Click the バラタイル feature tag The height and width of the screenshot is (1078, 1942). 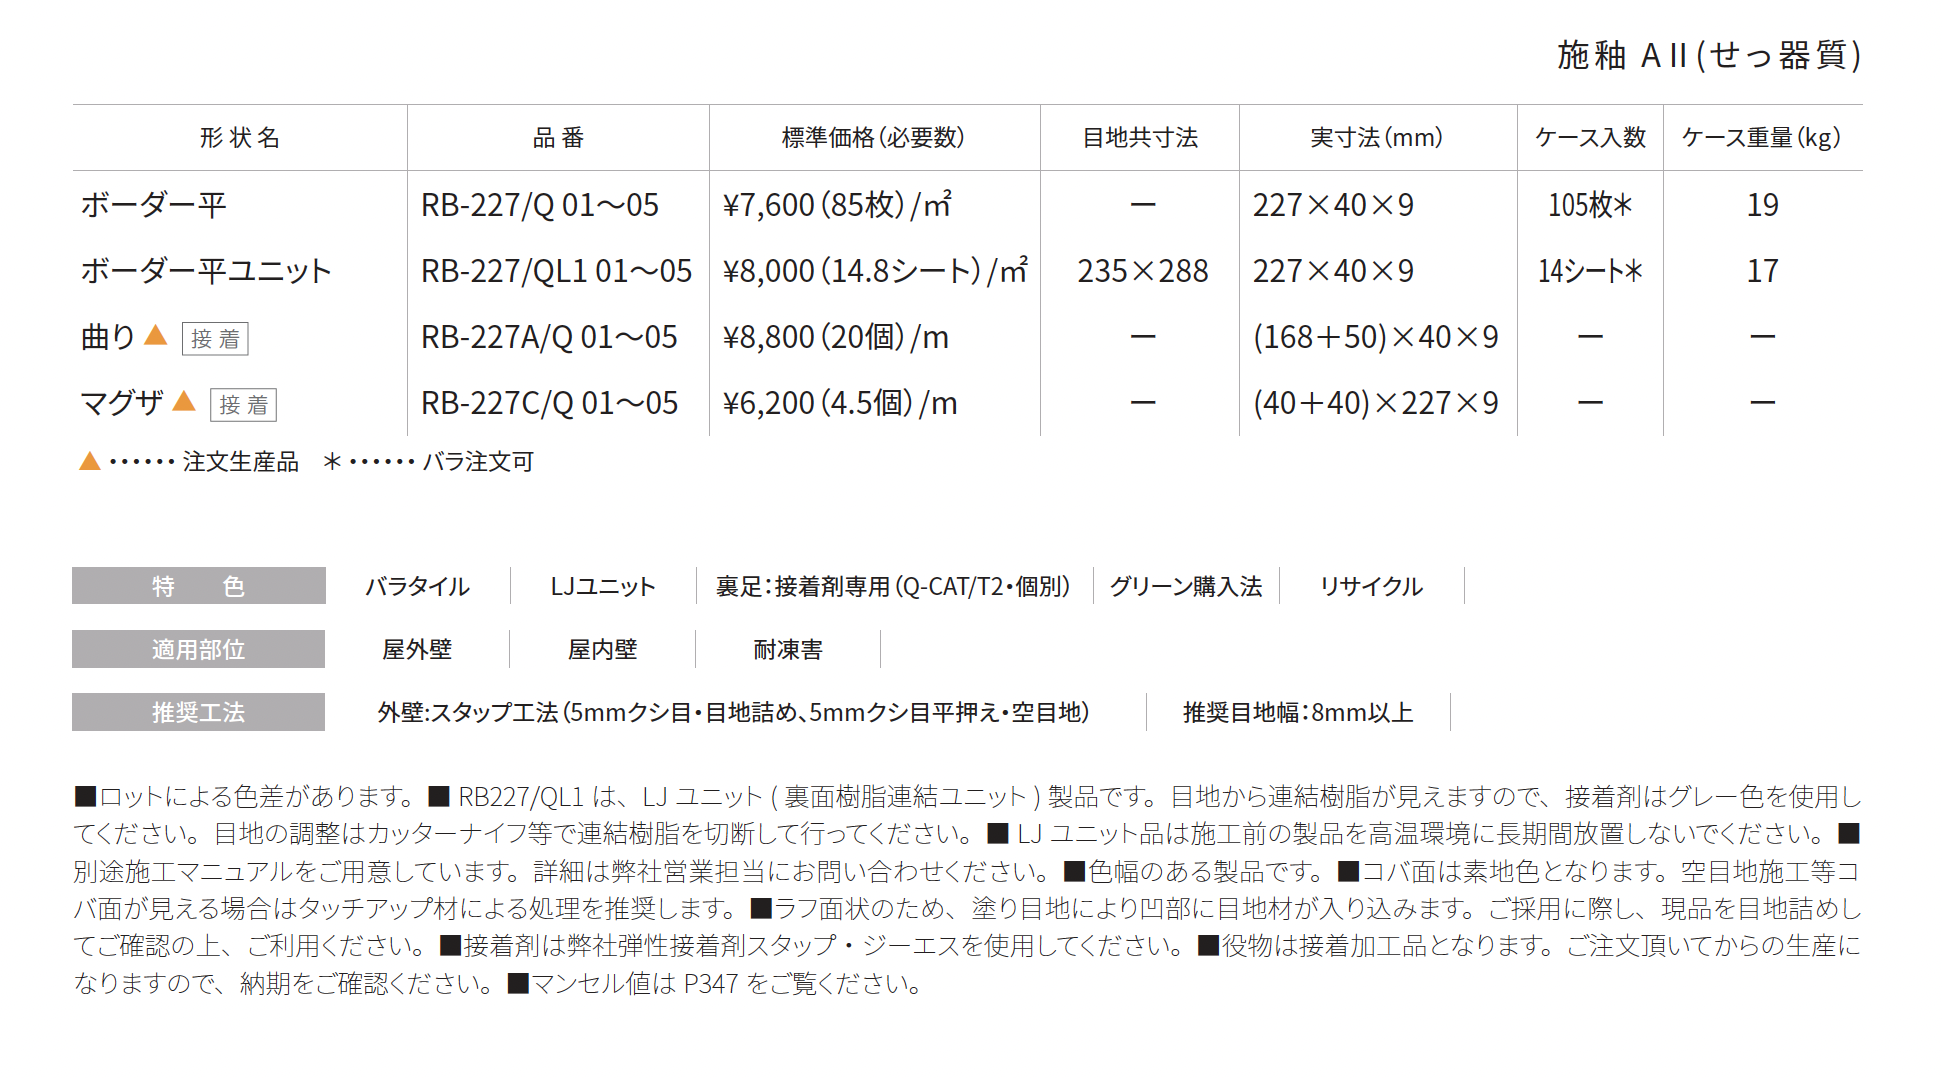417,586
